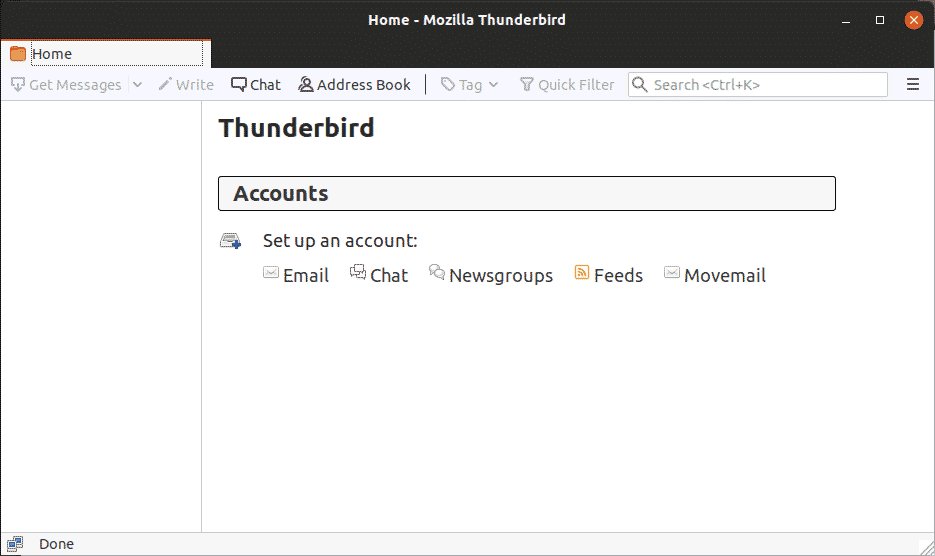Click the Tag toolbar button

pos(469,85)
